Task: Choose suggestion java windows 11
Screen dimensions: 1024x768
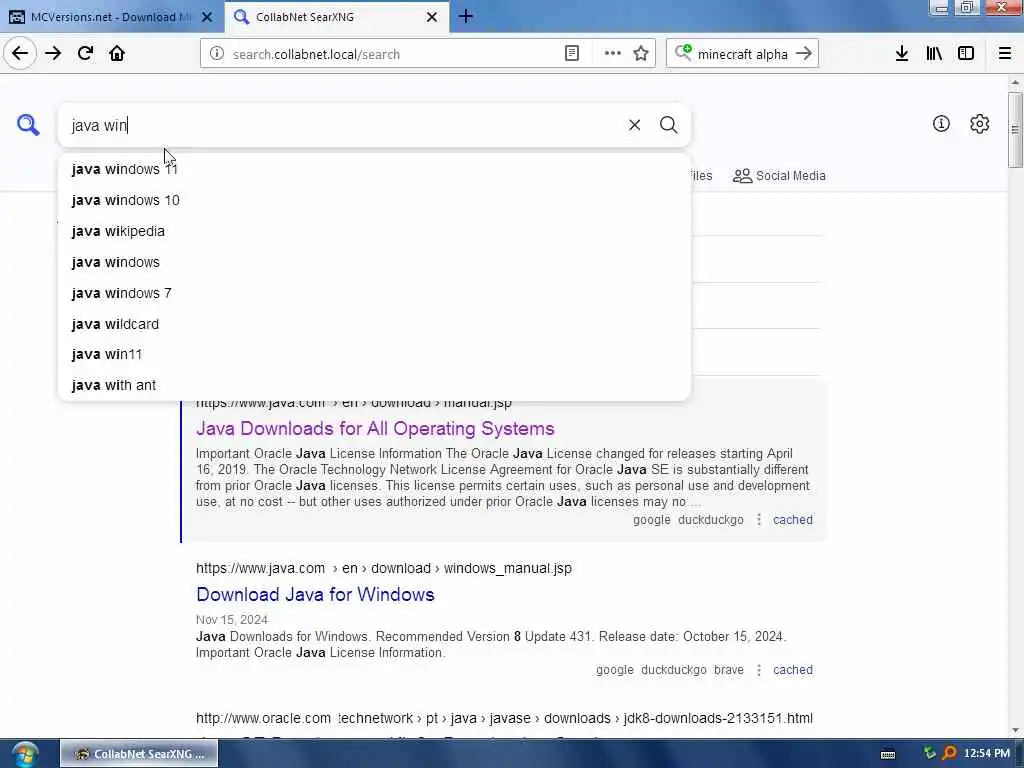Action: 374,169
